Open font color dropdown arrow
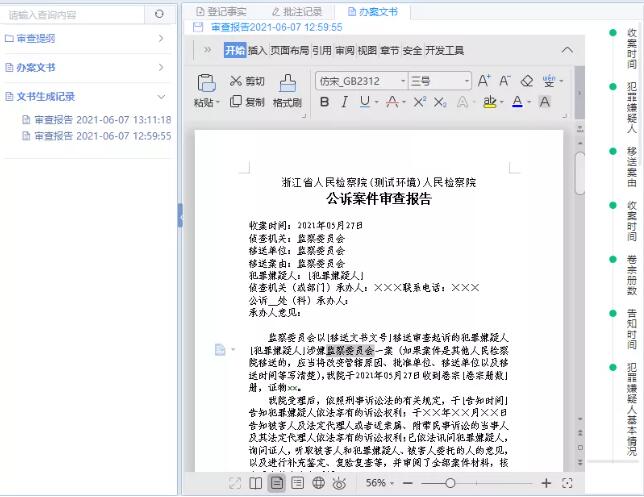Screen dimensions: 644x497 [x=529, y=102]
